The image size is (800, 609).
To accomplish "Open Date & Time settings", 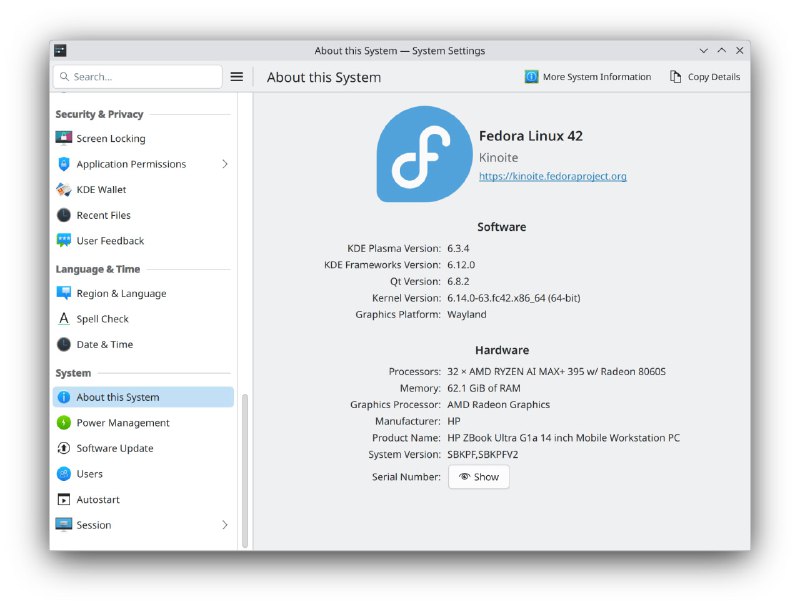I will [x=143, y=344].
